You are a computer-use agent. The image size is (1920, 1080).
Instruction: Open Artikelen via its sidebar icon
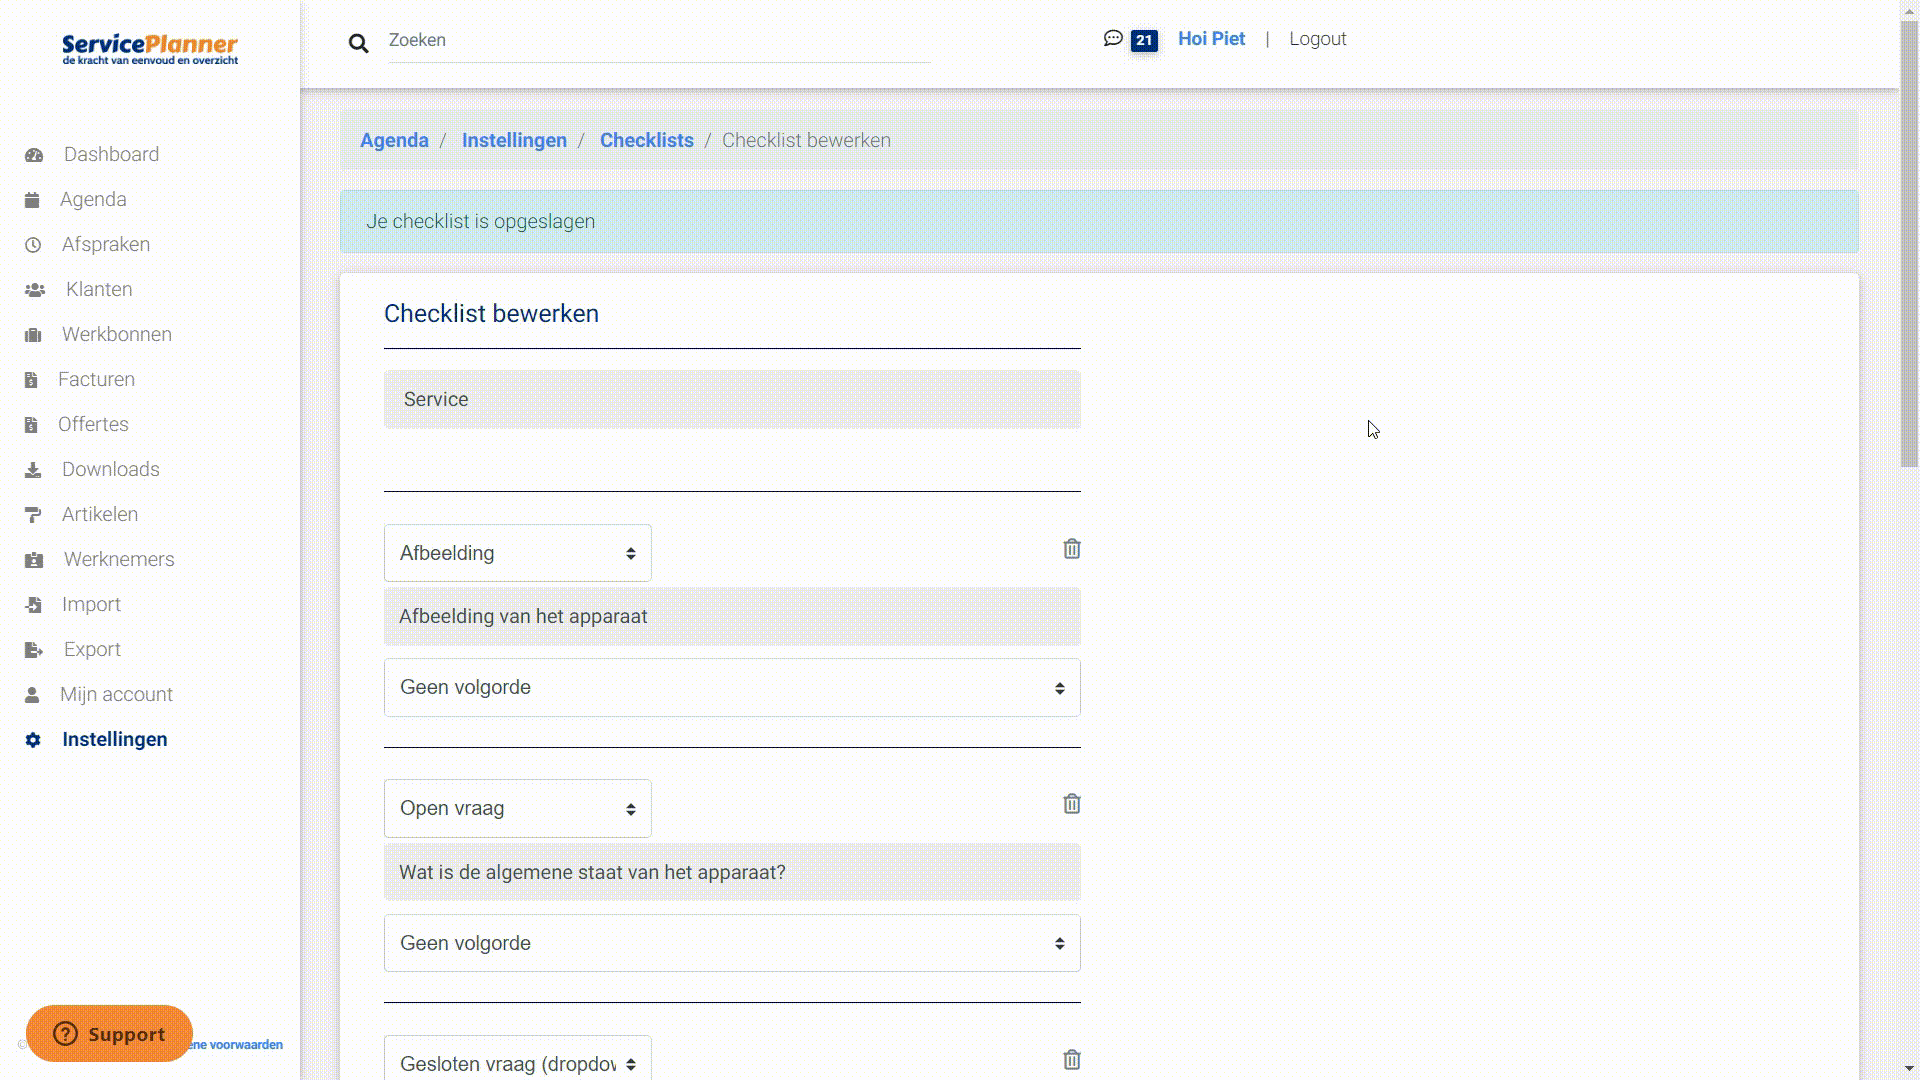(x=35, y=514)
